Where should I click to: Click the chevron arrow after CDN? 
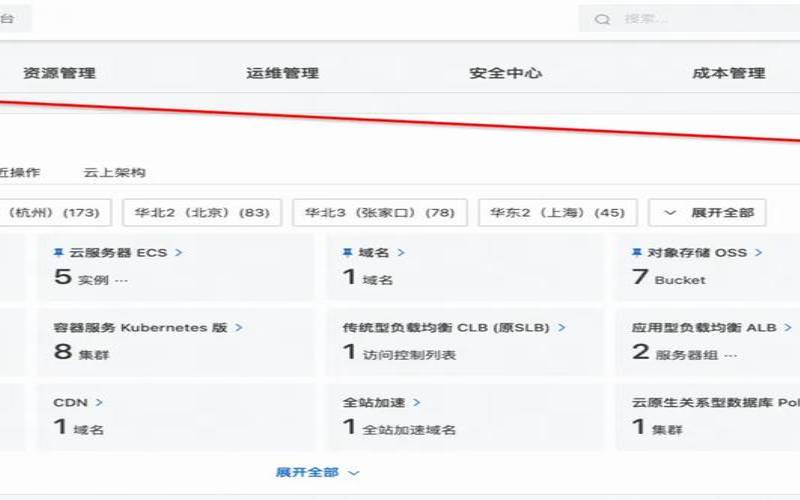(x=99, y=403)
